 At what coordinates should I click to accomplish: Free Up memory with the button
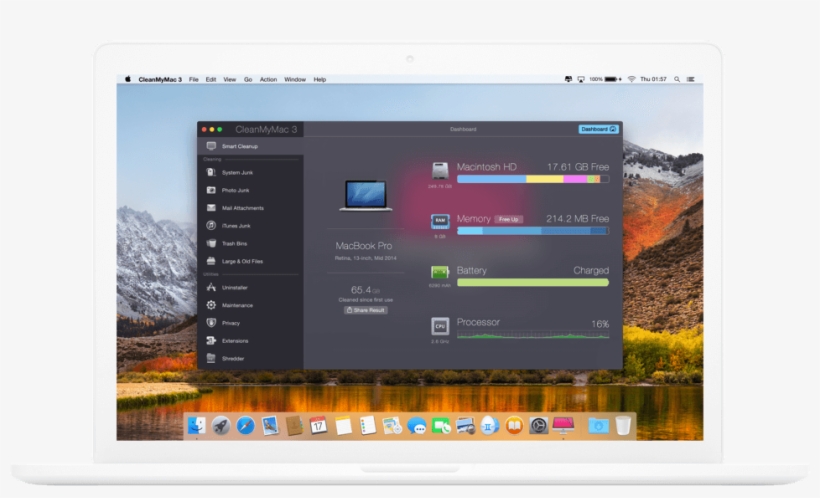pos(508,219)
